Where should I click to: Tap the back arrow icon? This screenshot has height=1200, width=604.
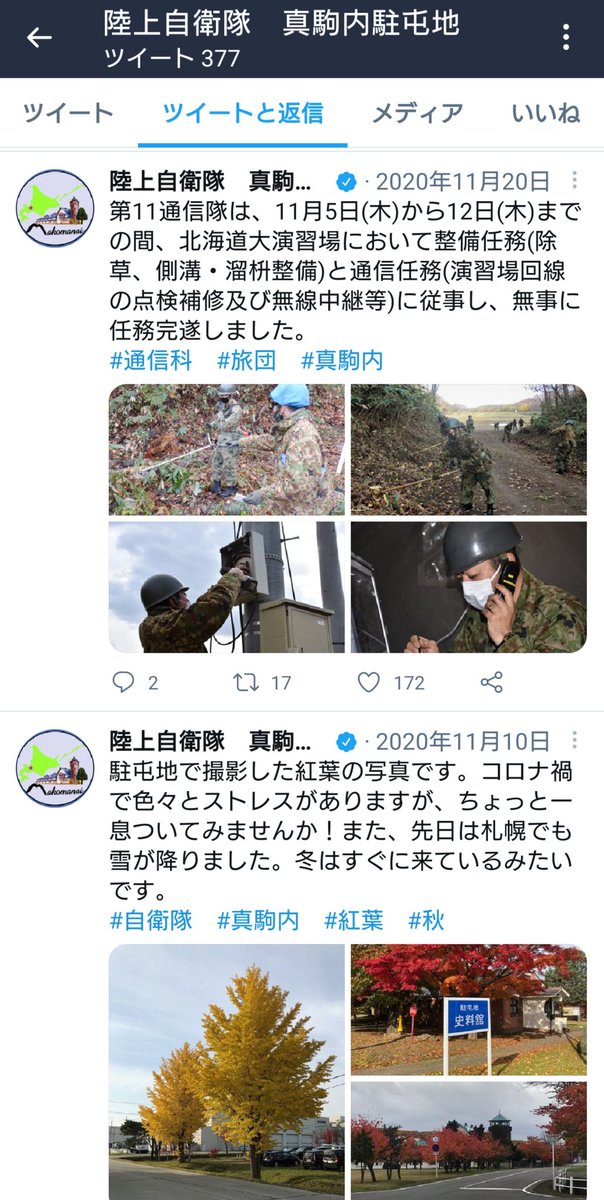(39, 38)
